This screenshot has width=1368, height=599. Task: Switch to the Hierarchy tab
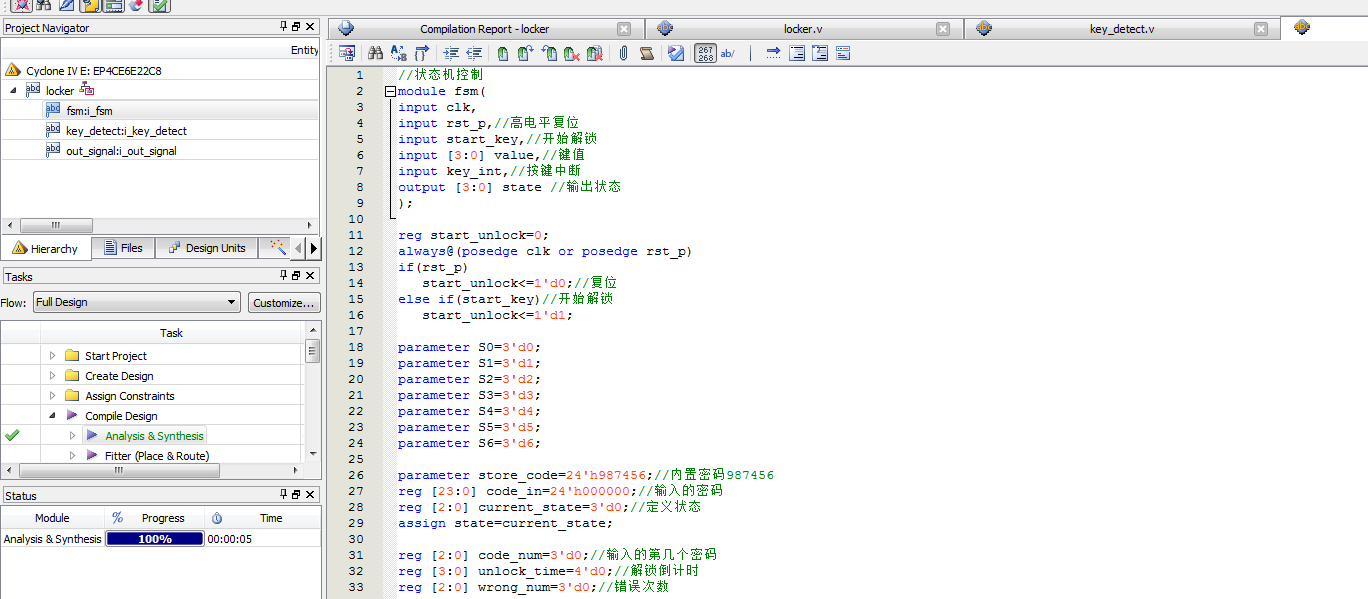46,248
